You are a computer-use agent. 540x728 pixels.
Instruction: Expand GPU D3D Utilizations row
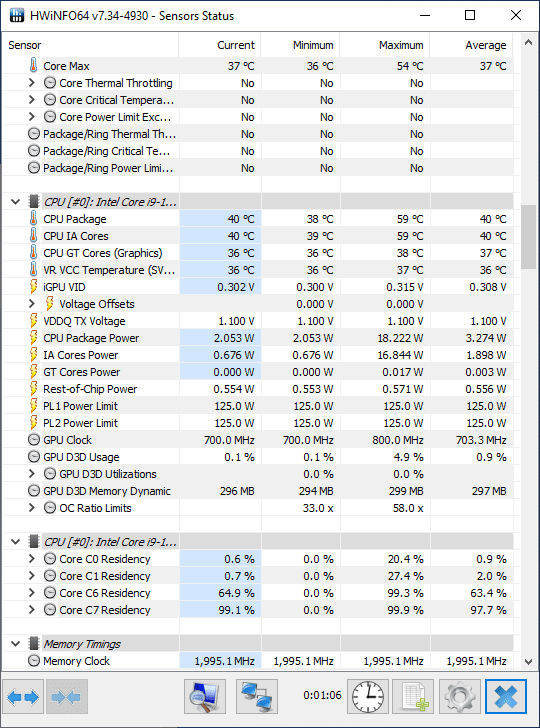[32, 474]
